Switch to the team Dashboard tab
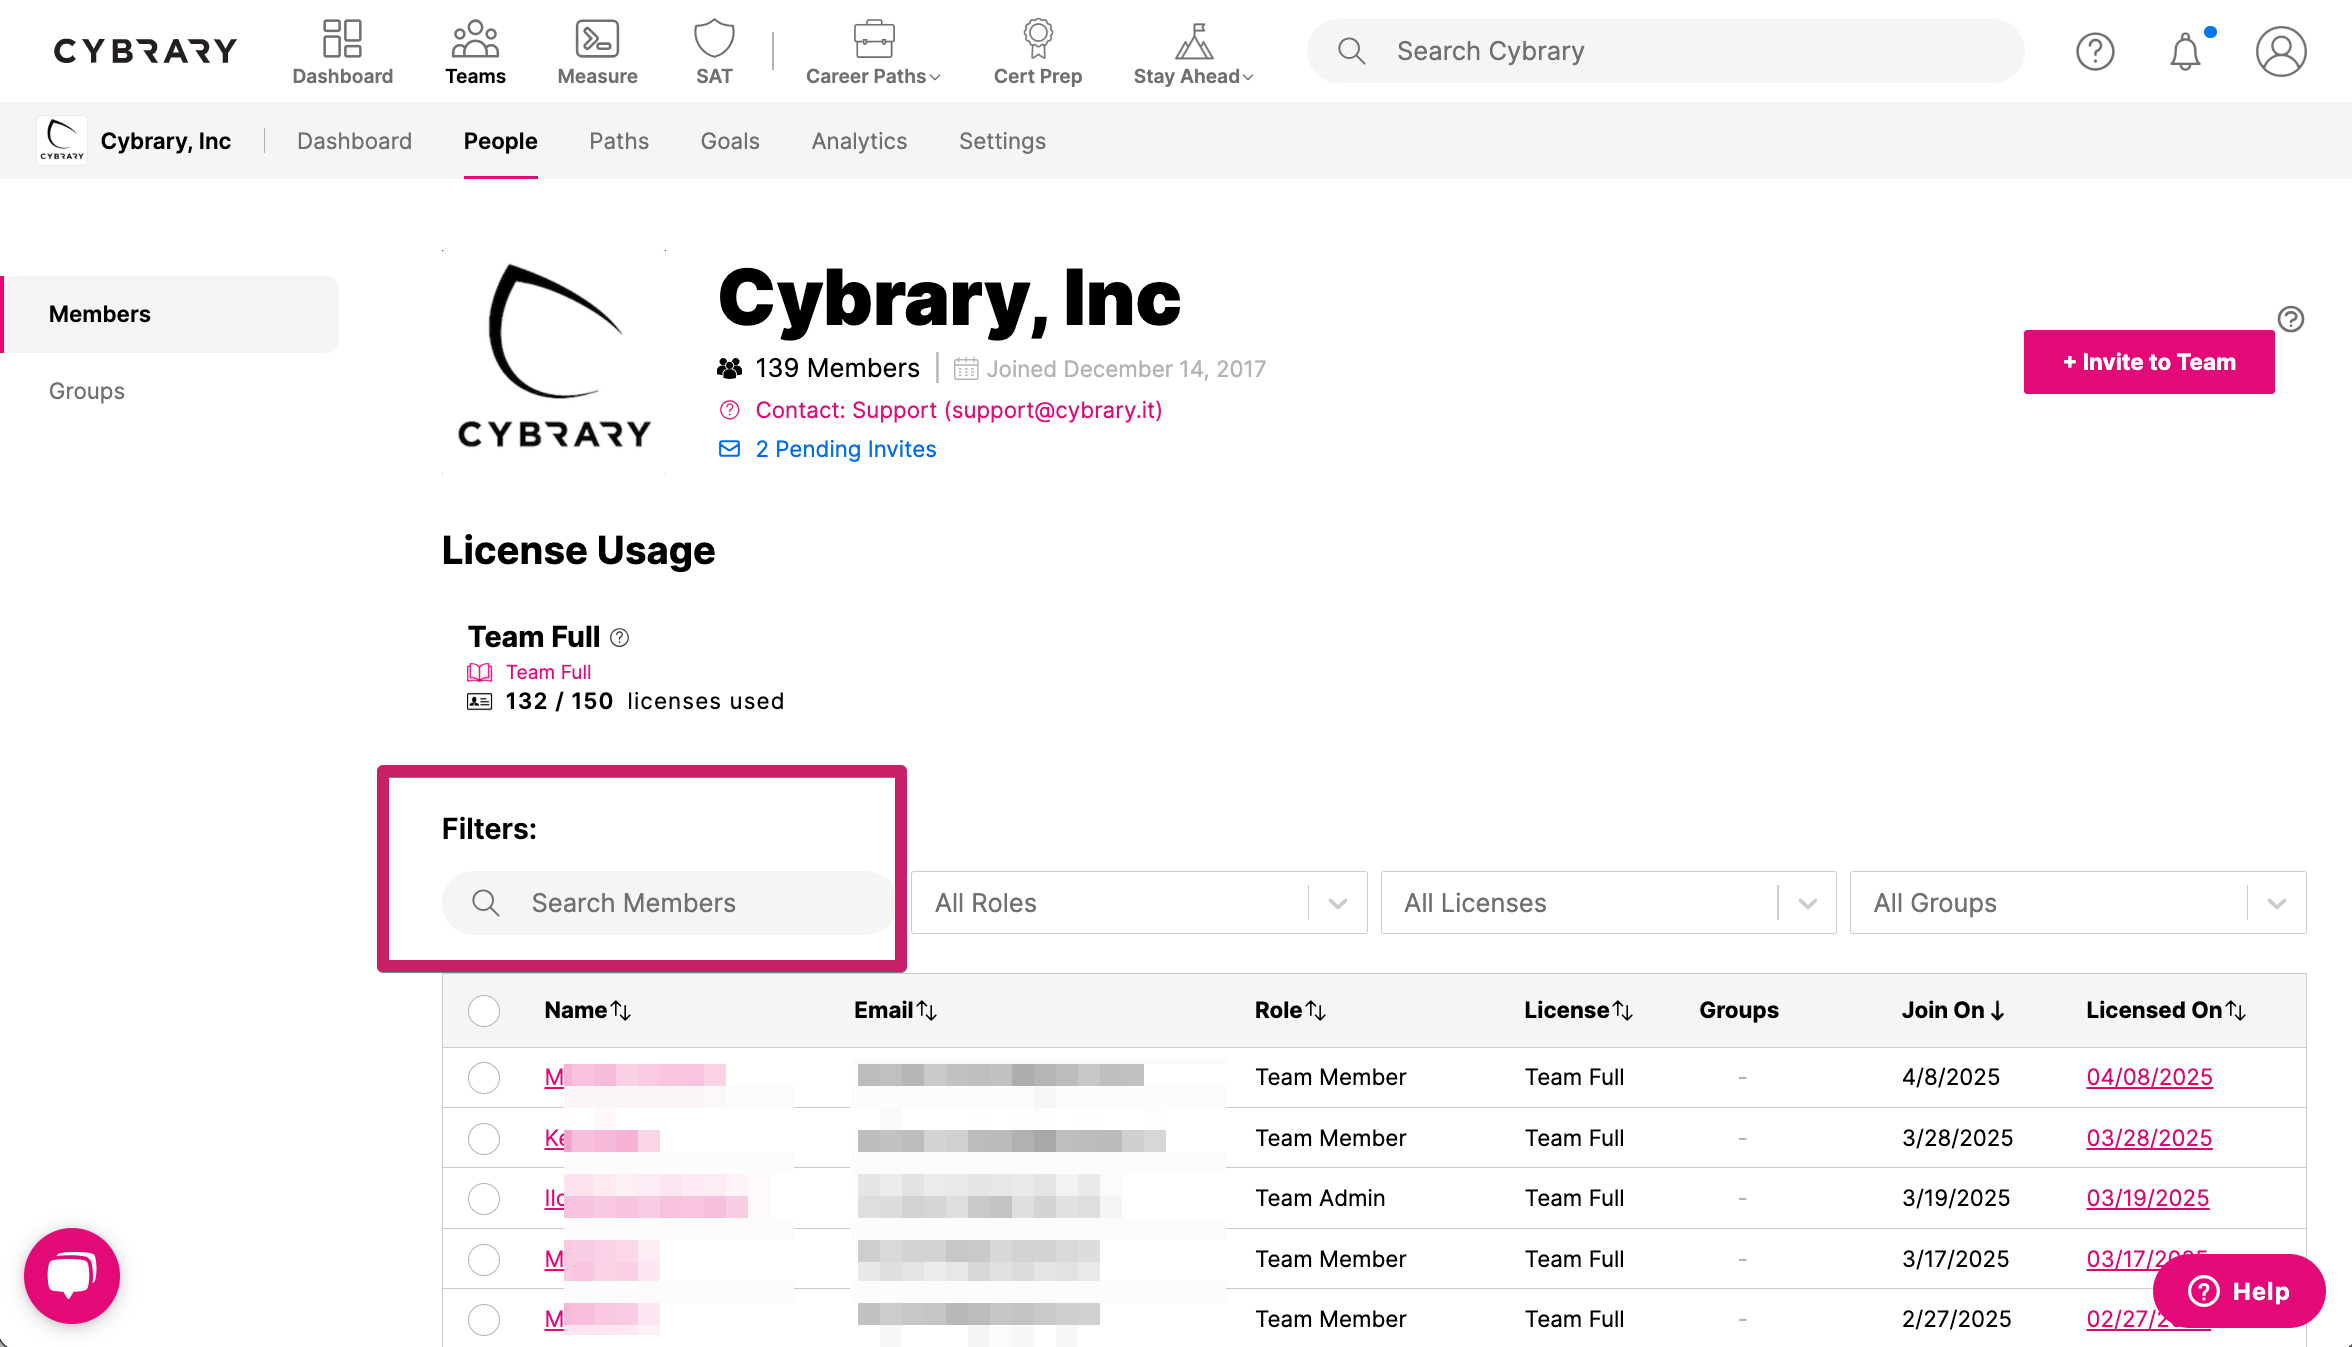The height and width of the screenshot is (1347, 2352). pyautogui.click(x=354, y=141)
